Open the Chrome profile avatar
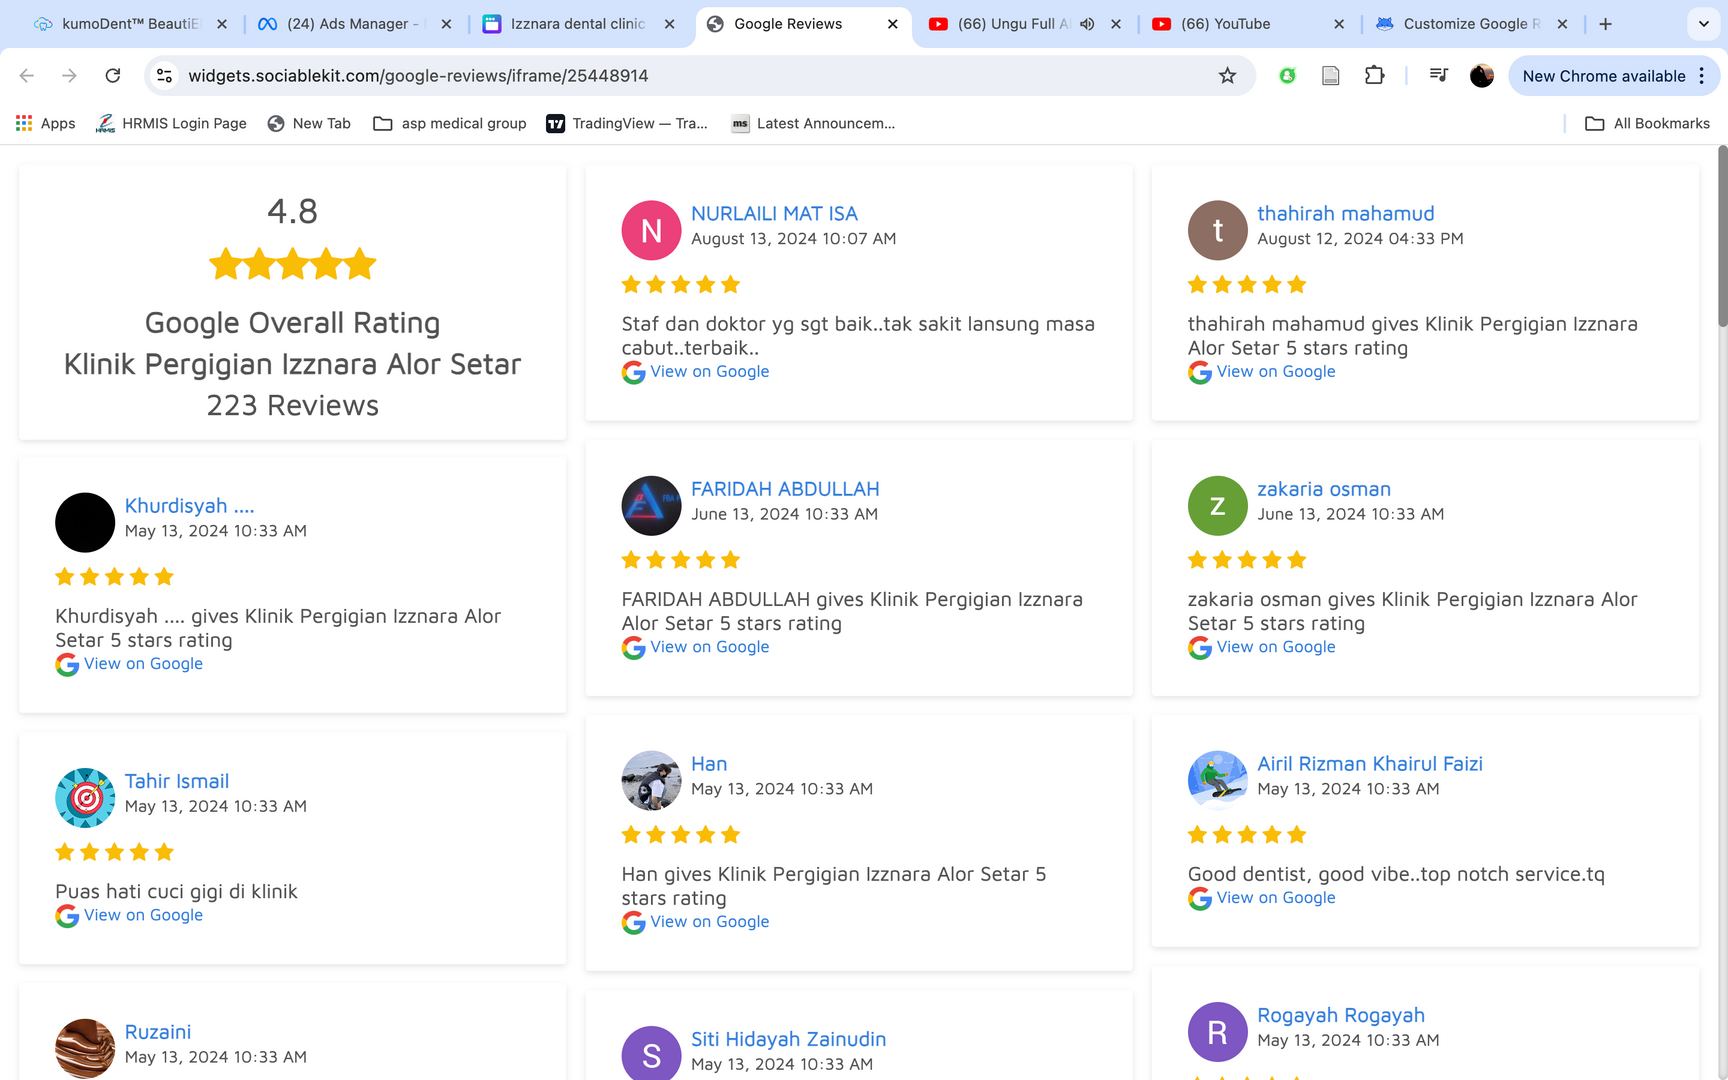Screen dimensions: 1728x1080 1482,76
